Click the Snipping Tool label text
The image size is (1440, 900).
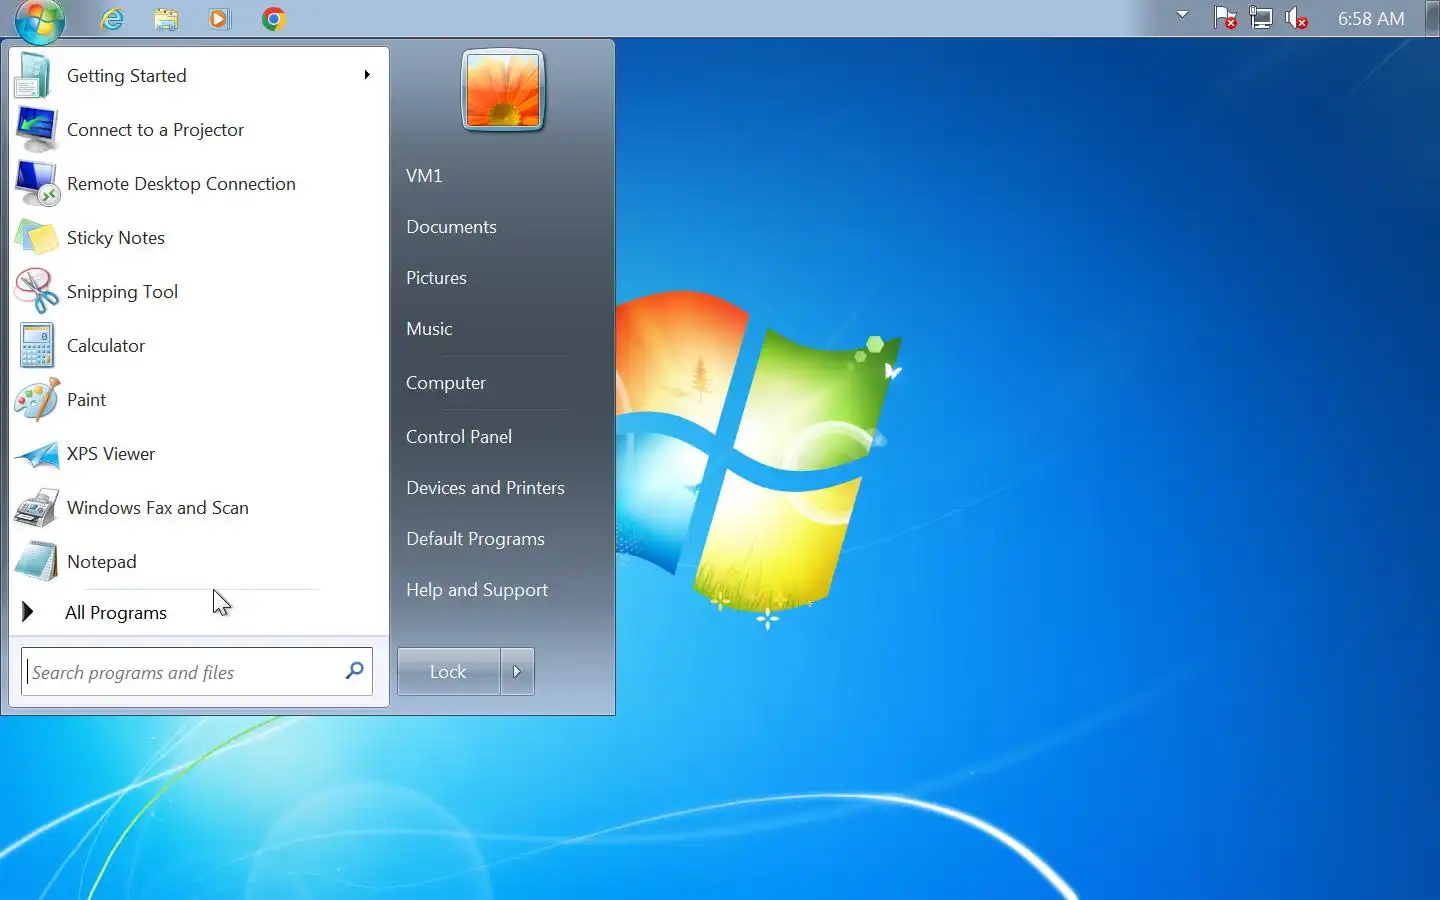click(122, 292)
